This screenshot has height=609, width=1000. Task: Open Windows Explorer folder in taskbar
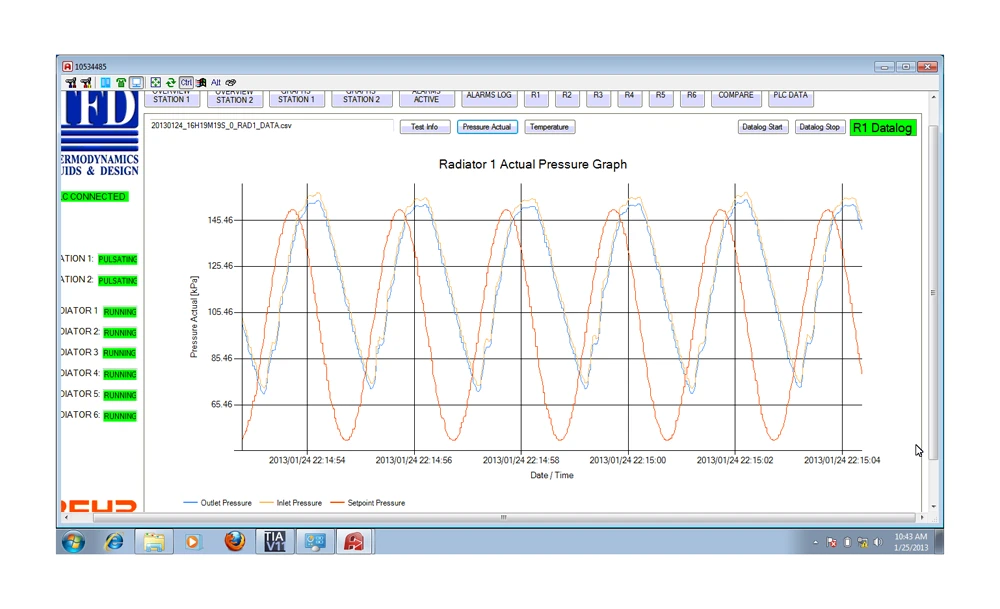point(154,542)
